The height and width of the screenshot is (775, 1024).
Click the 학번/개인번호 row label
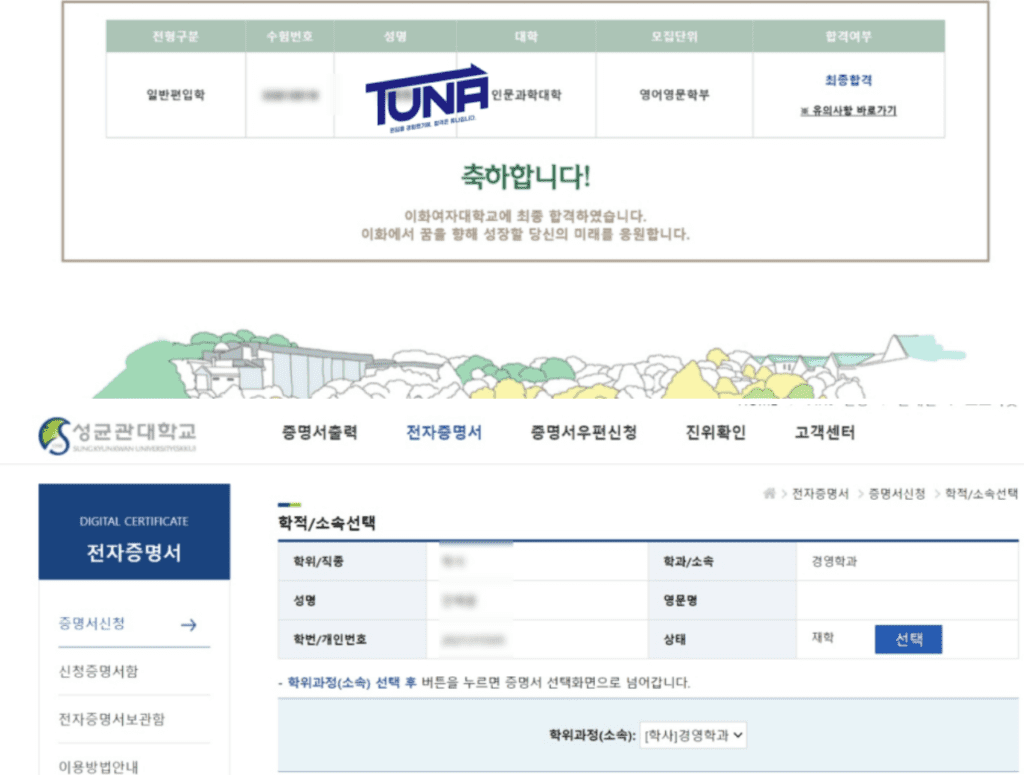tap(330, 639)
